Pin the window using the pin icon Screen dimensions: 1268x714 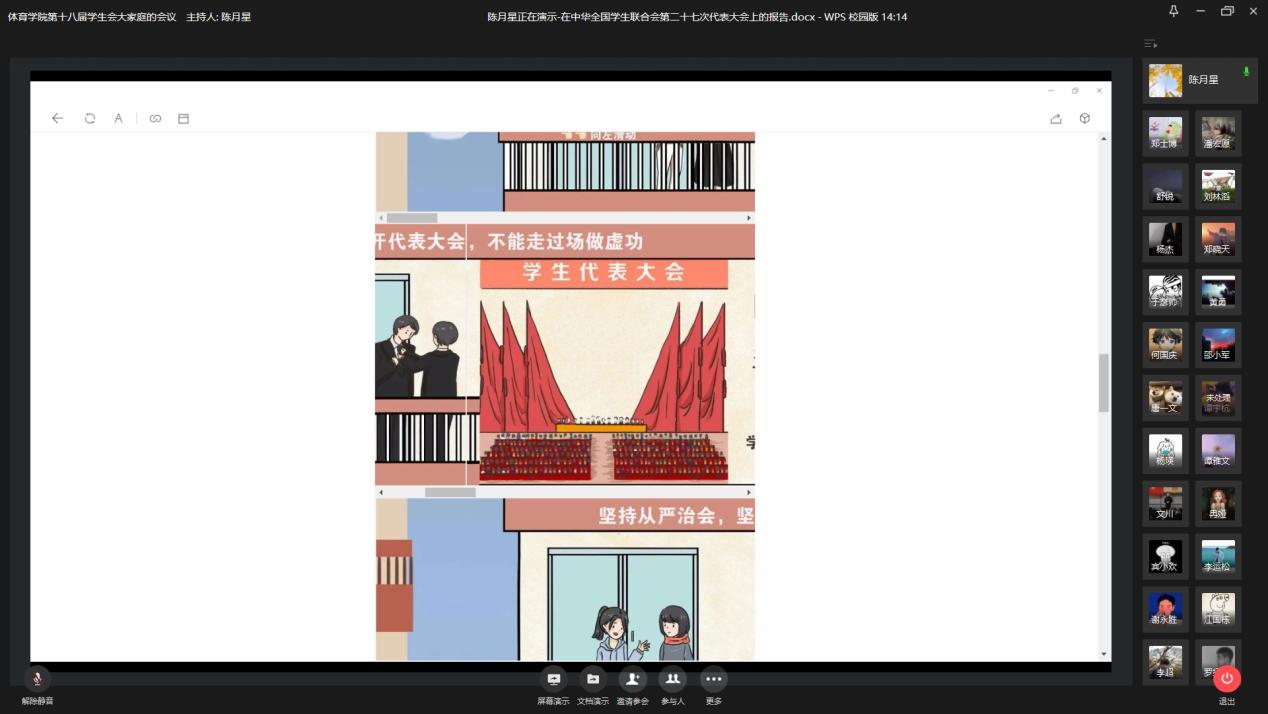(x=1174, y=11)
